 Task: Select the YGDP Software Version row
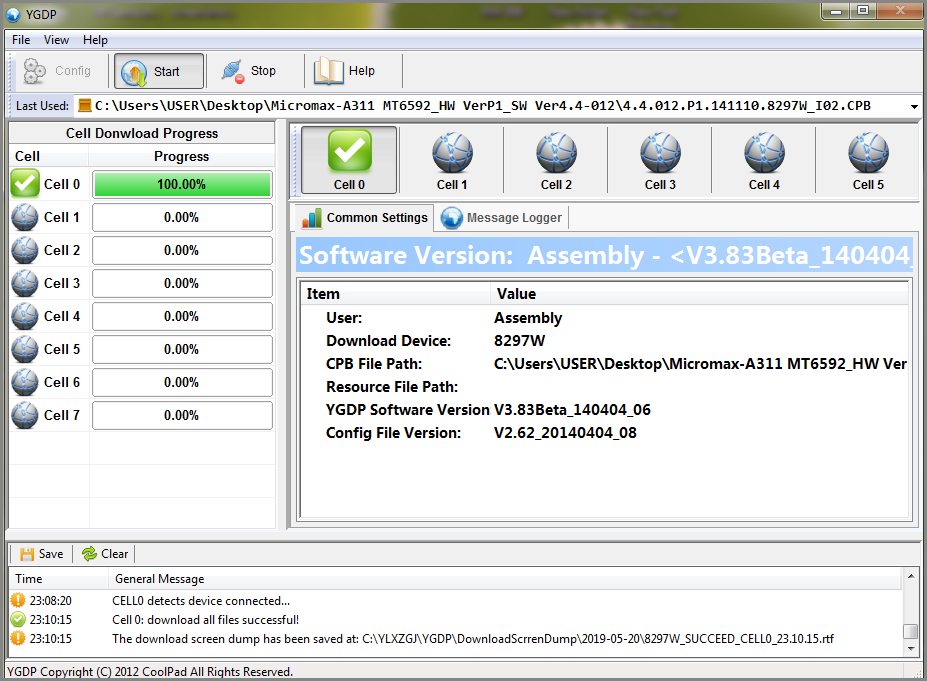pos(604,410)
